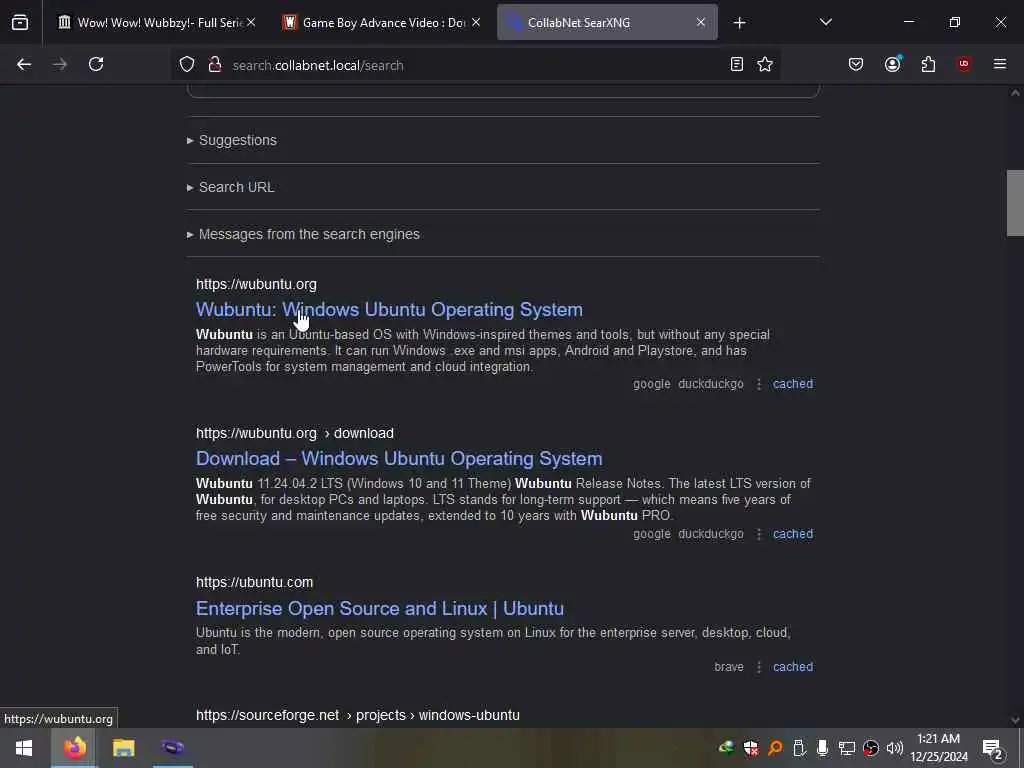Open a new tab
Viewport: 1024px width, 768px height.
click(739, 23)
